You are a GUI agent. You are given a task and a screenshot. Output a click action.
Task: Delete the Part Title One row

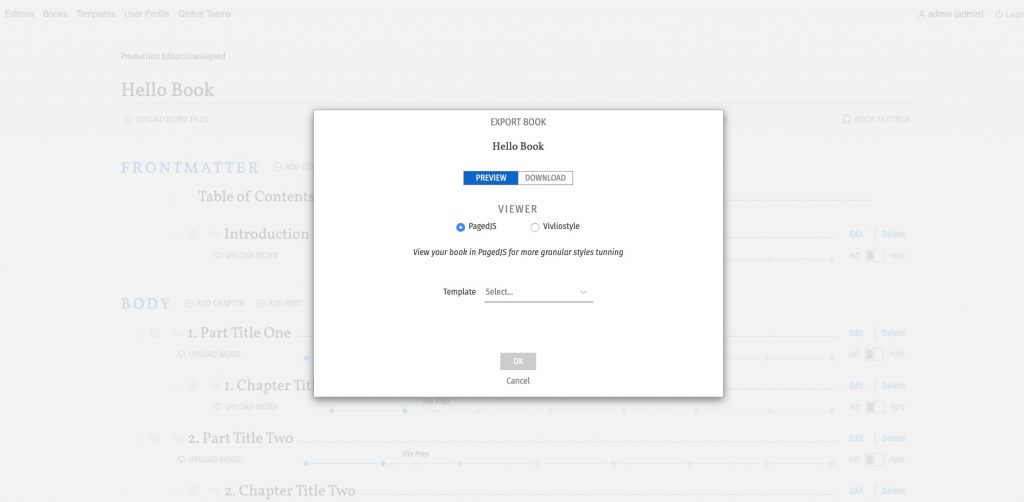point(893,333)
